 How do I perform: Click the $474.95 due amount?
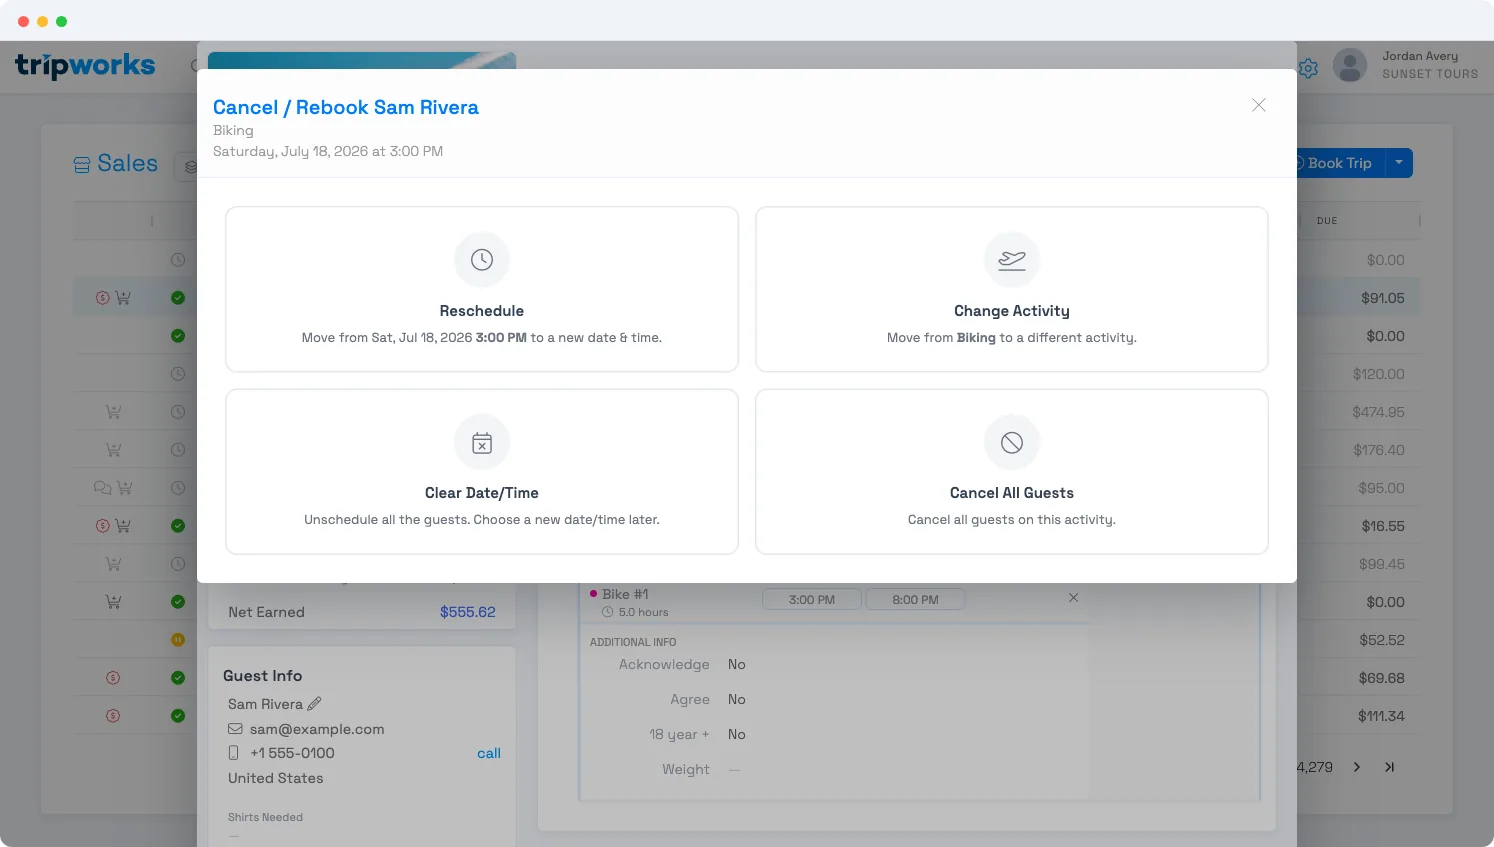click(x=1379, y=412)
